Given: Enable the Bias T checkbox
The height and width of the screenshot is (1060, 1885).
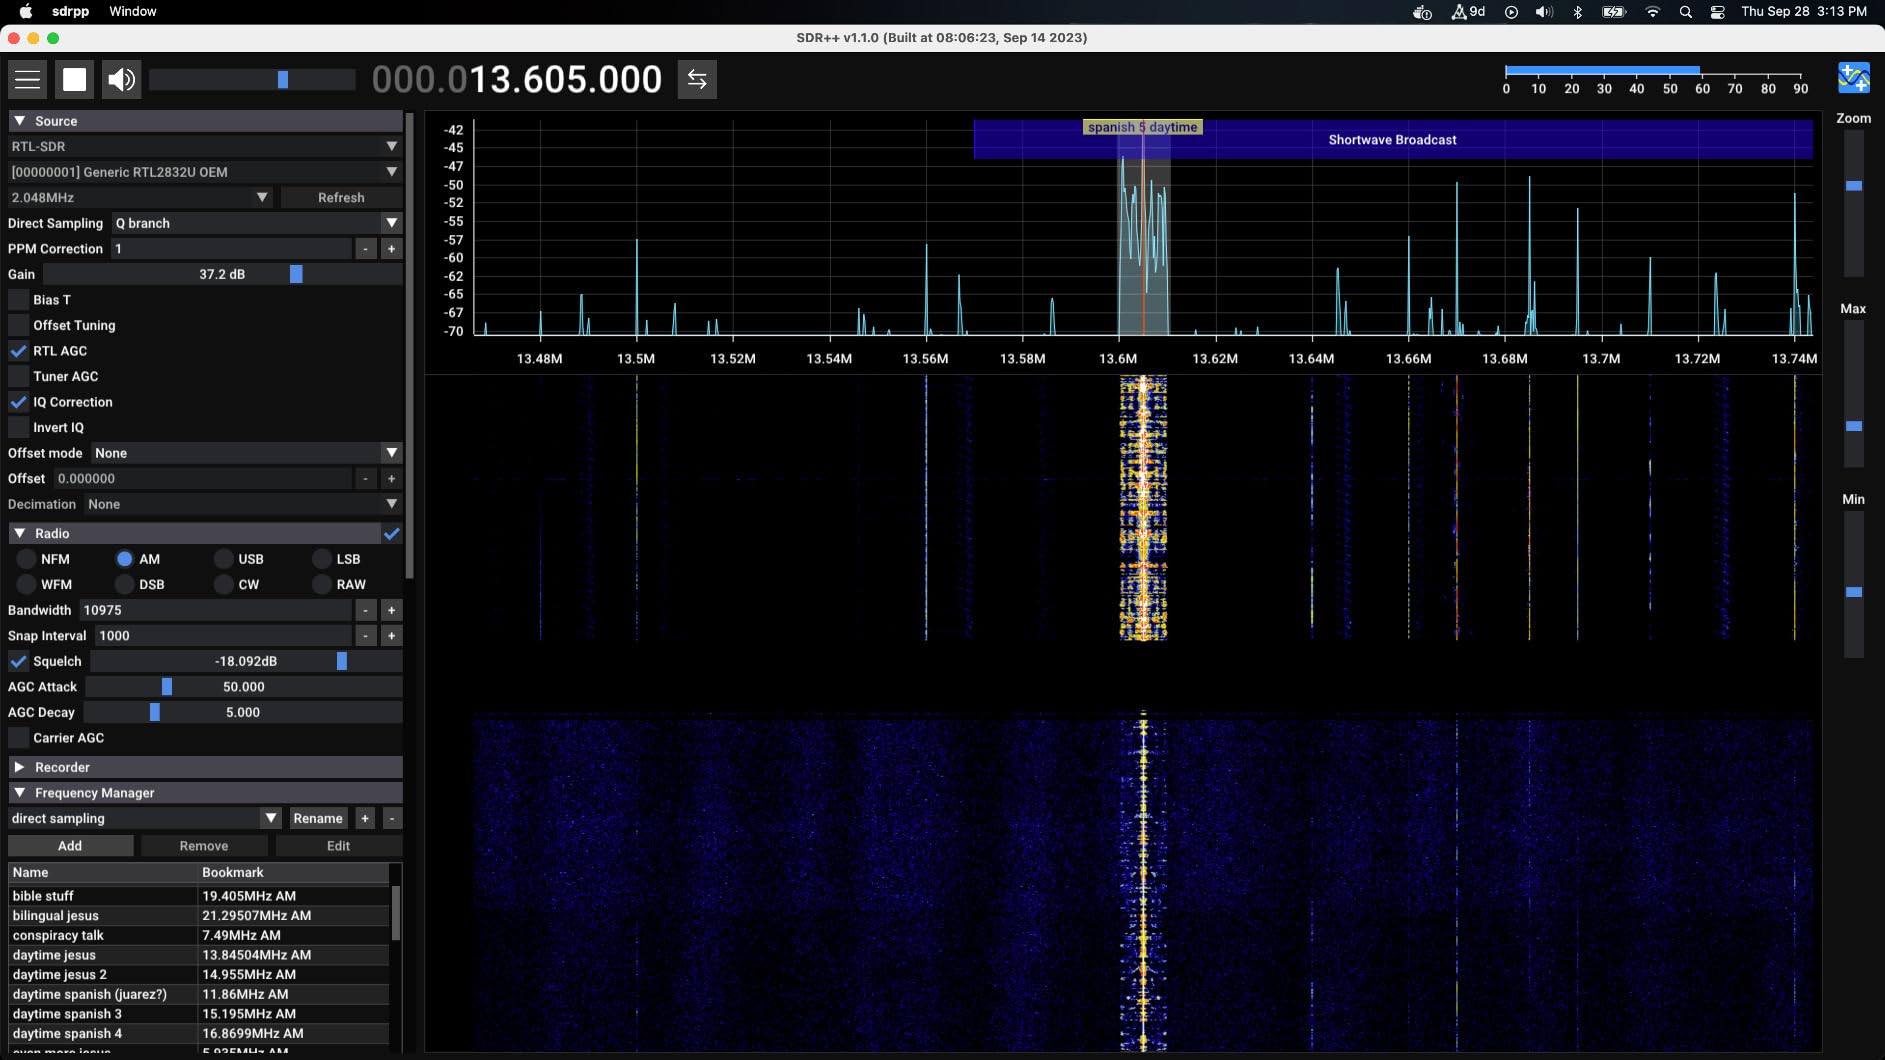Looking at the screenshot, I should tap(19, 300).
